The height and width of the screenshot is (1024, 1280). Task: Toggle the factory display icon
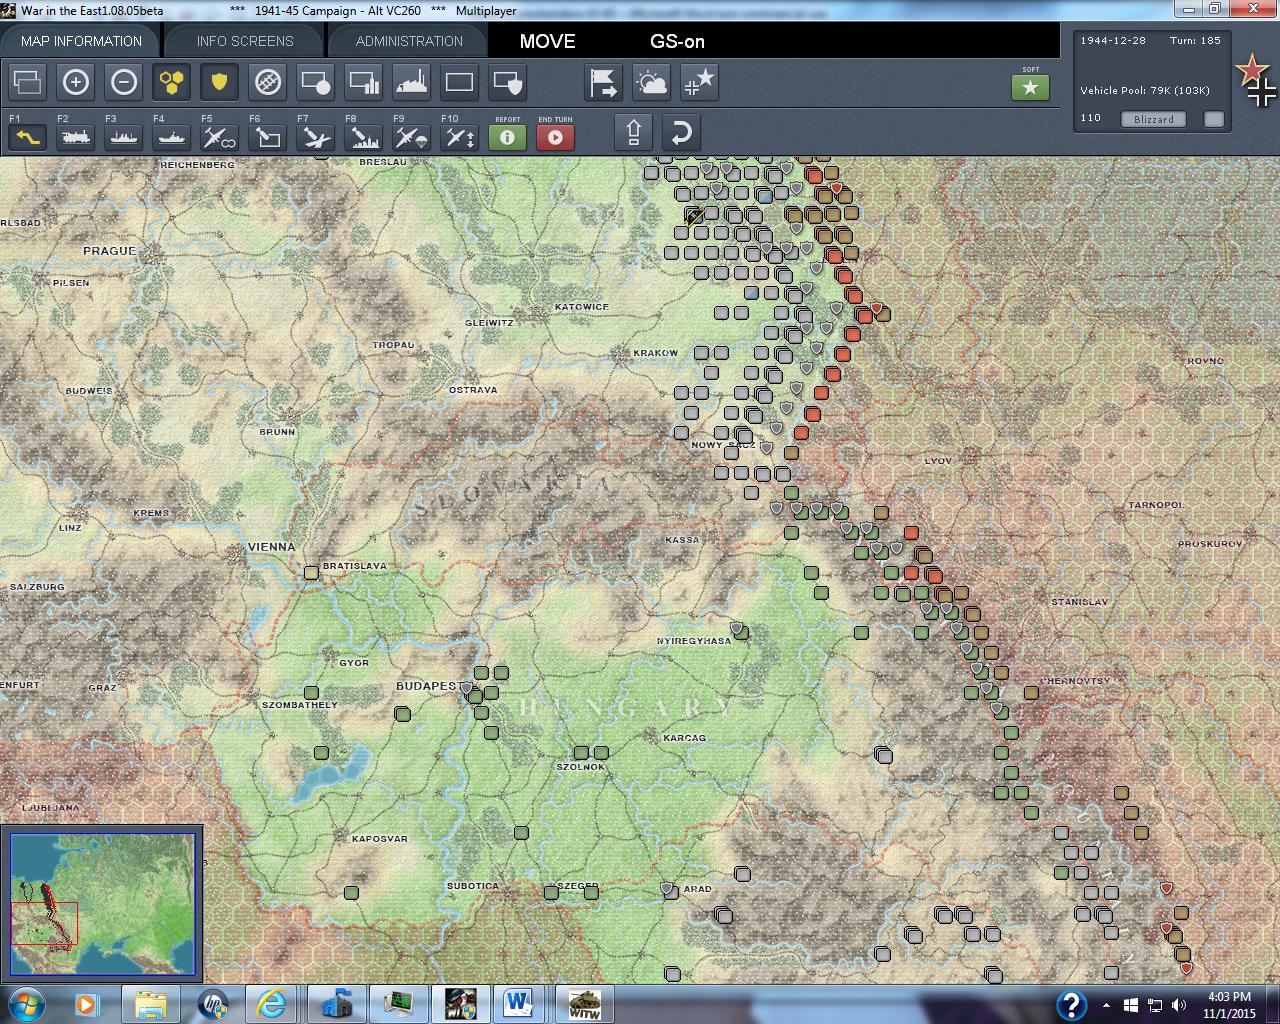[412, 82]
